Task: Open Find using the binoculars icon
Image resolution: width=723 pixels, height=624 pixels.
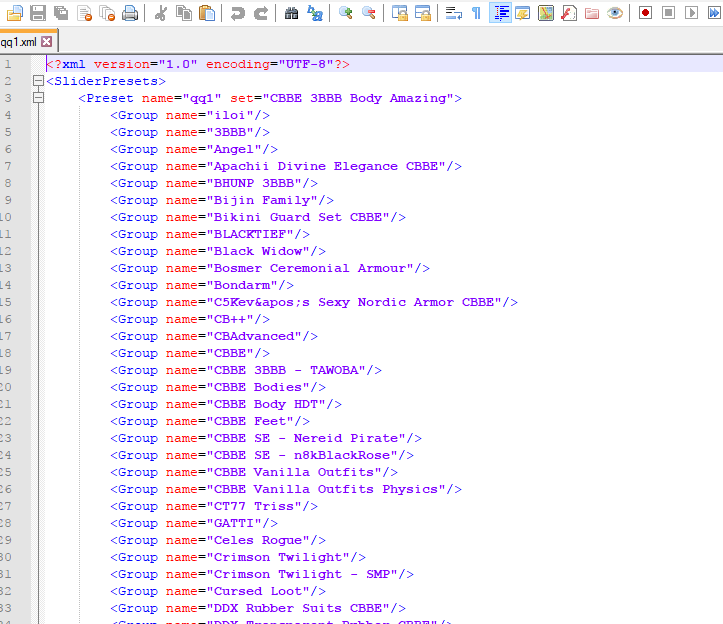Action: 291,13
